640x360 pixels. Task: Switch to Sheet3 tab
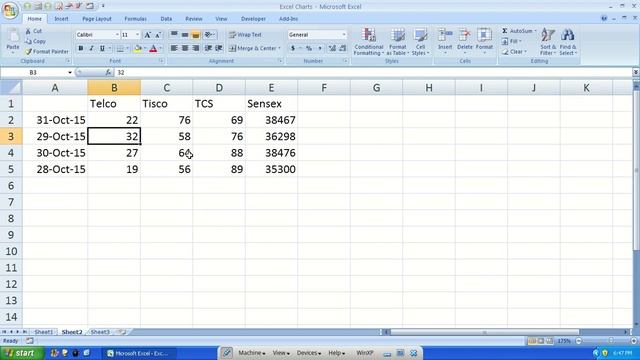coord(100,332)
